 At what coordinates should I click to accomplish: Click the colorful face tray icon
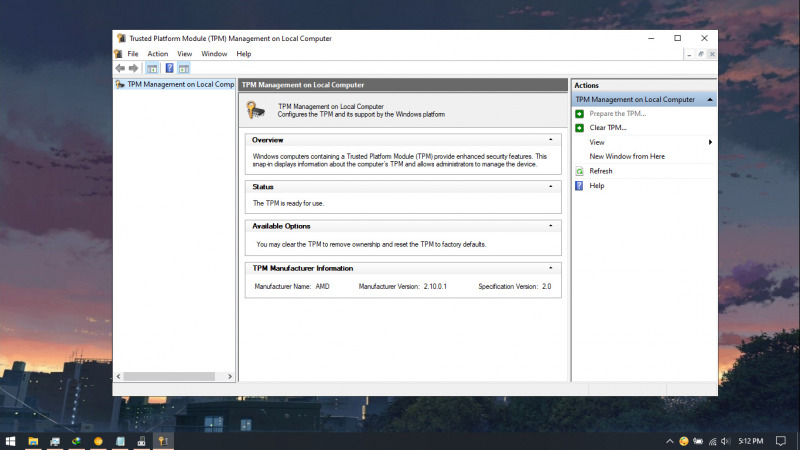[x=684, y=441]
